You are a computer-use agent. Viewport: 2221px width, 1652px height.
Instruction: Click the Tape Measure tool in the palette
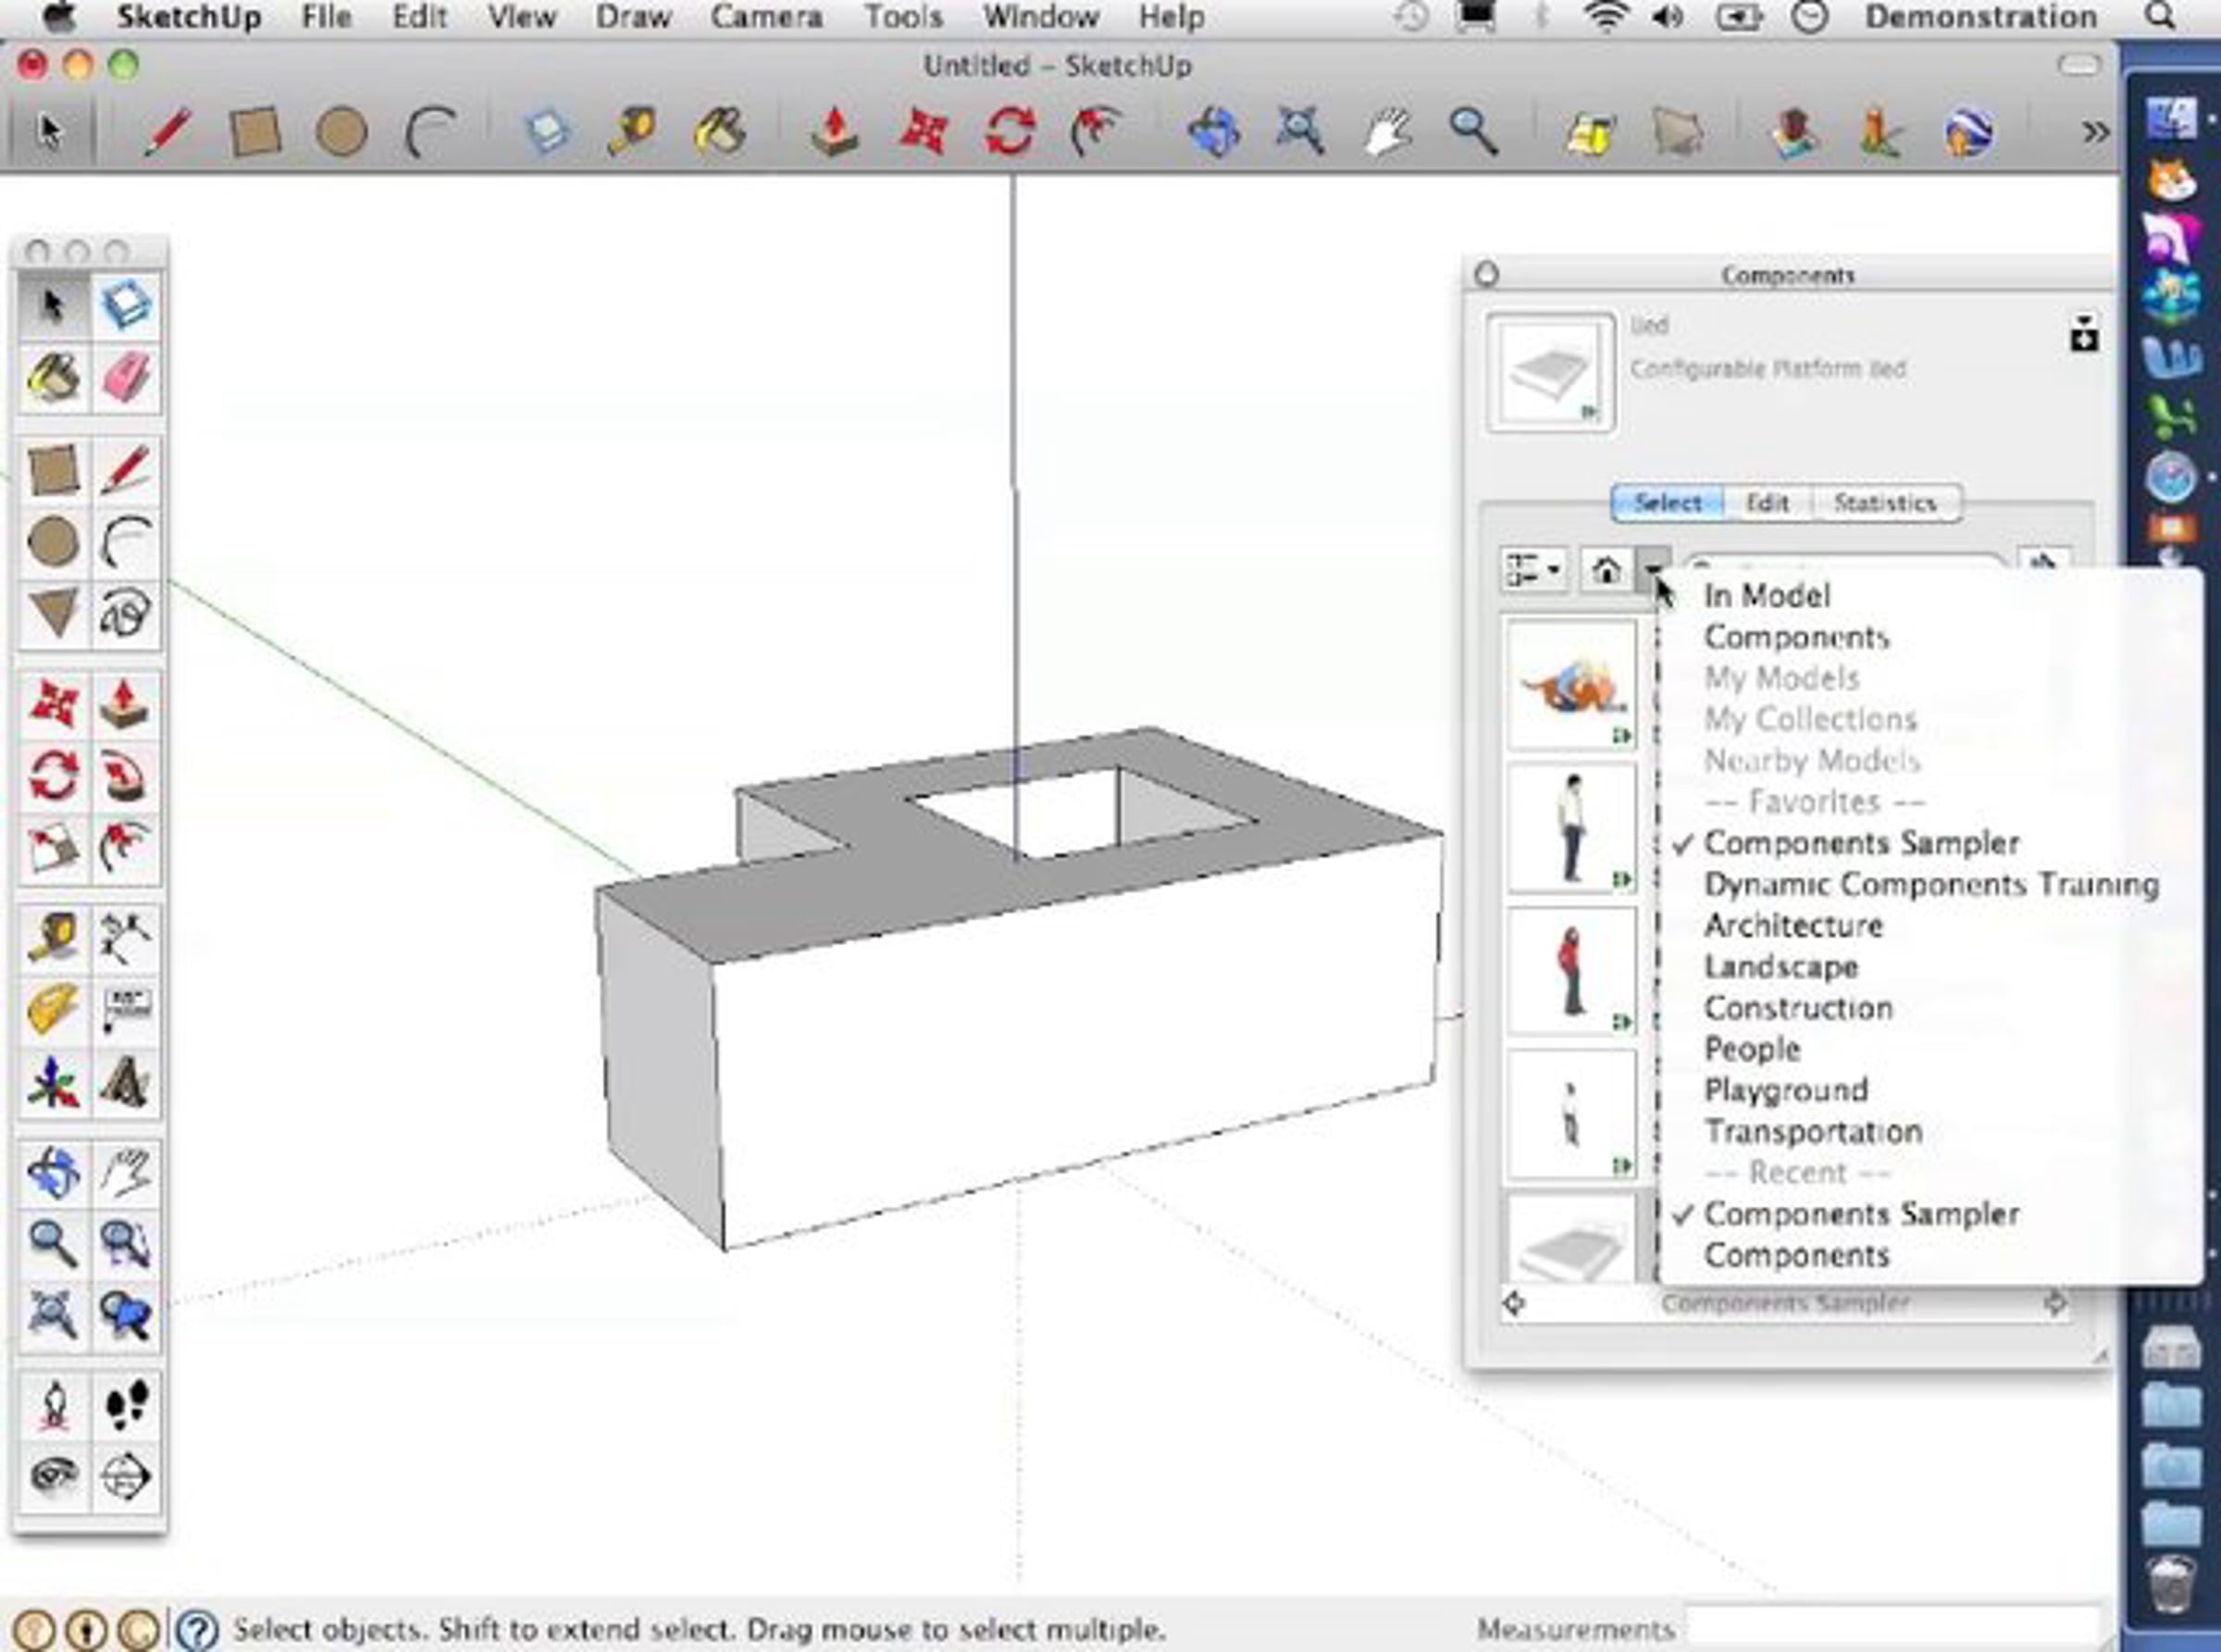point(53,938)
